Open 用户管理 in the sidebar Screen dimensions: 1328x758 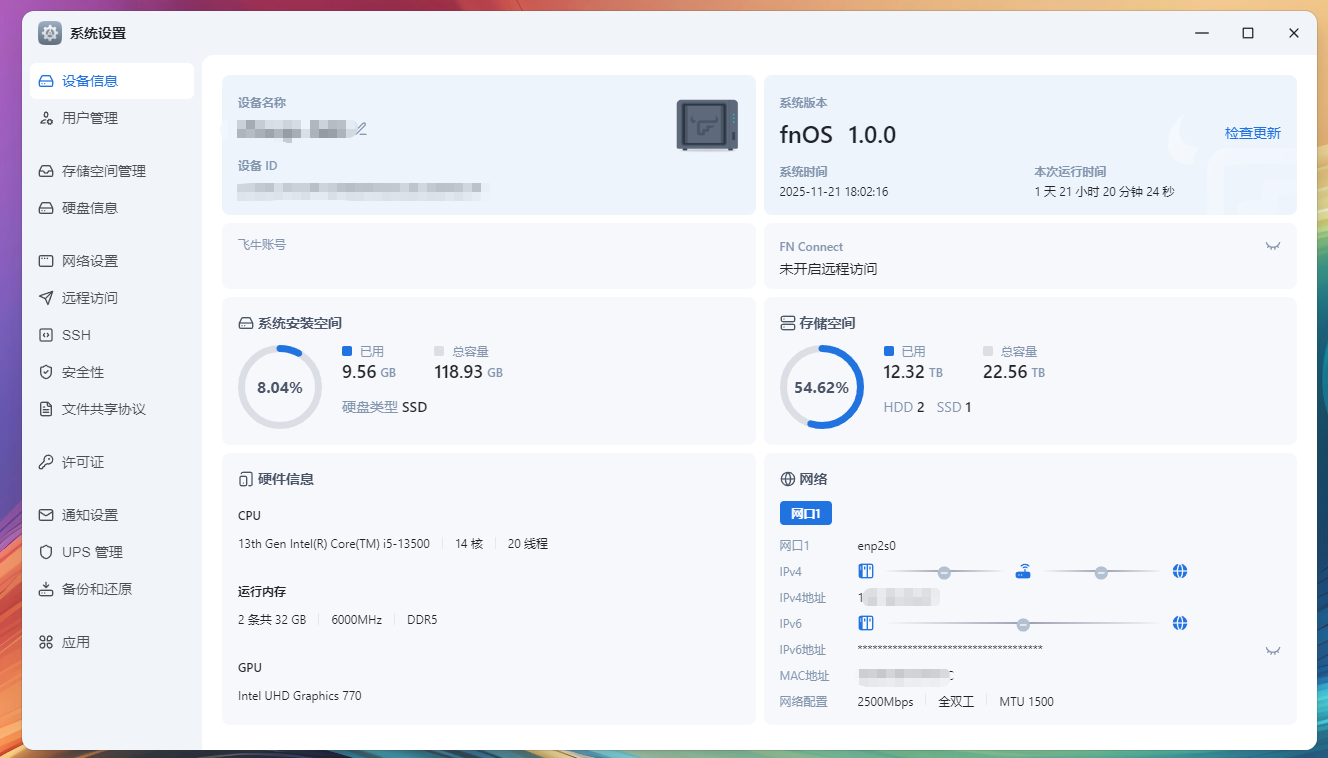[90, 118]
